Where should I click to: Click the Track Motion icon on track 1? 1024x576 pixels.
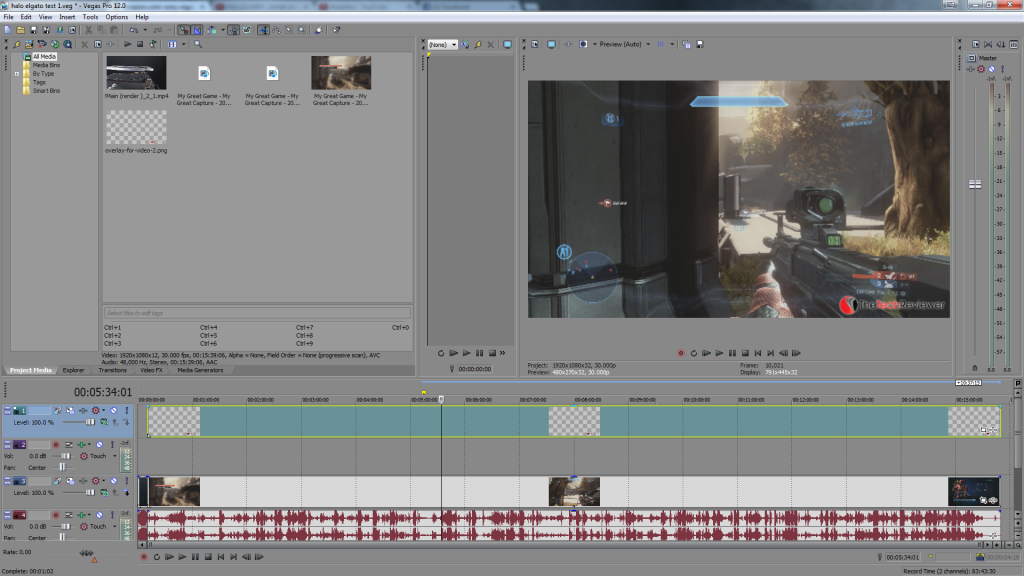70,410
